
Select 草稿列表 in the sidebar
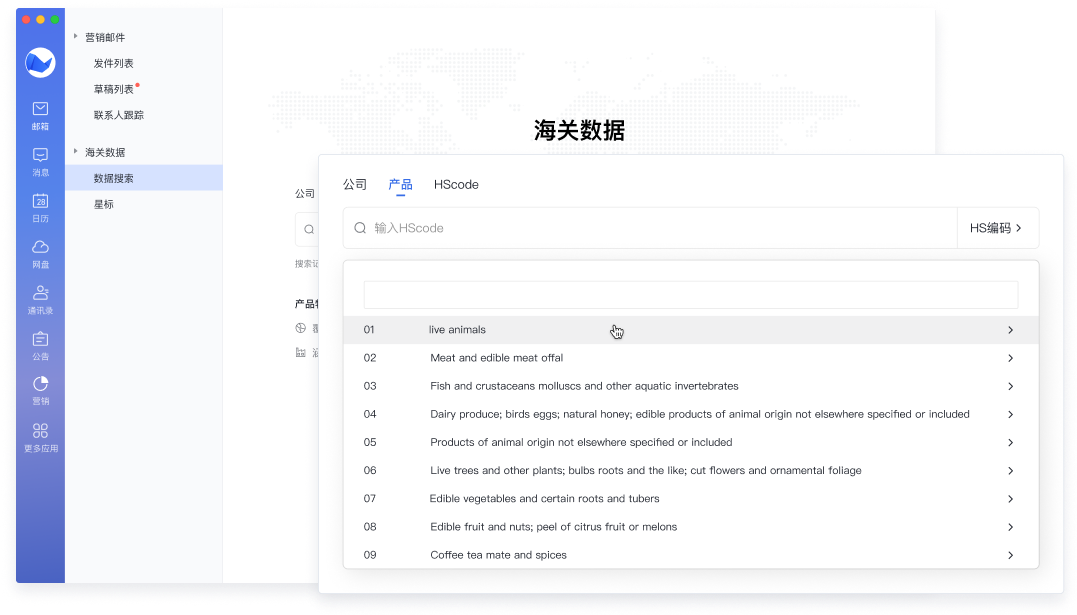click(113, 89)
